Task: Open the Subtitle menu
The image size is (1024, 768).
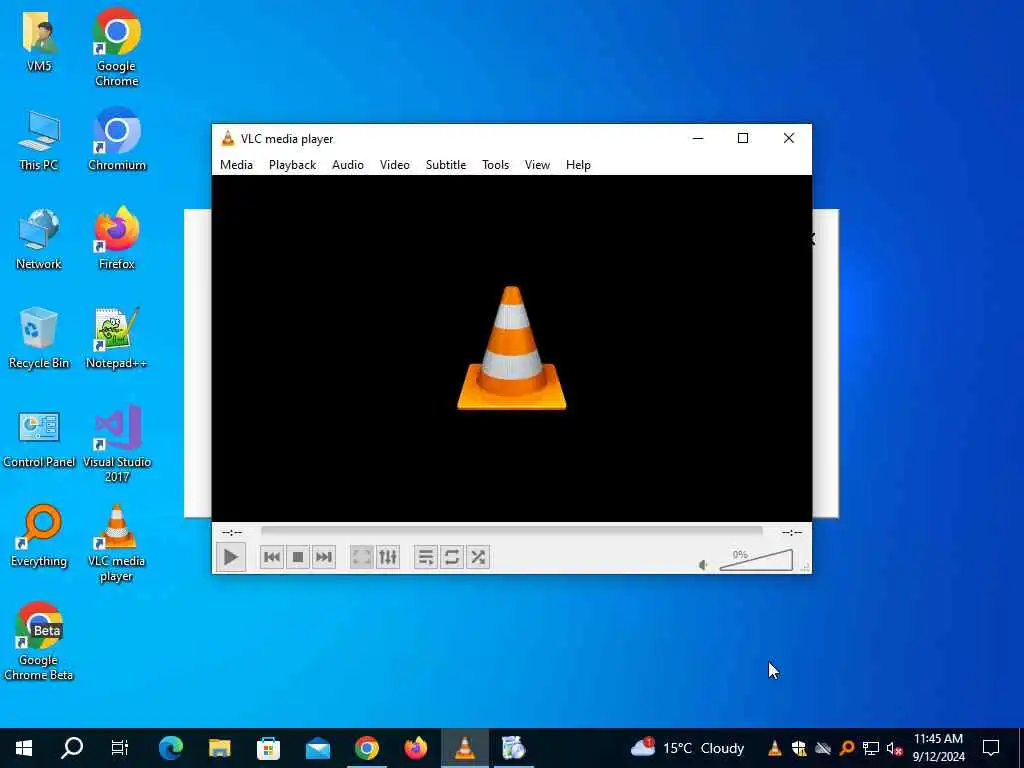Action: 446,165
